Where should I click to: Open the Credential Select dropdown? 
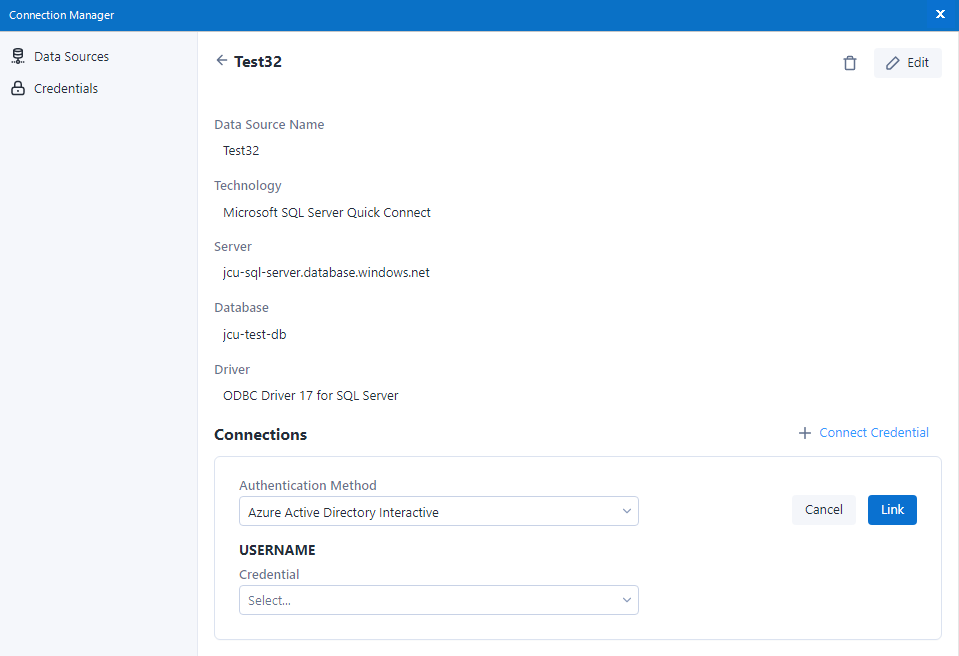pos(438,600)
